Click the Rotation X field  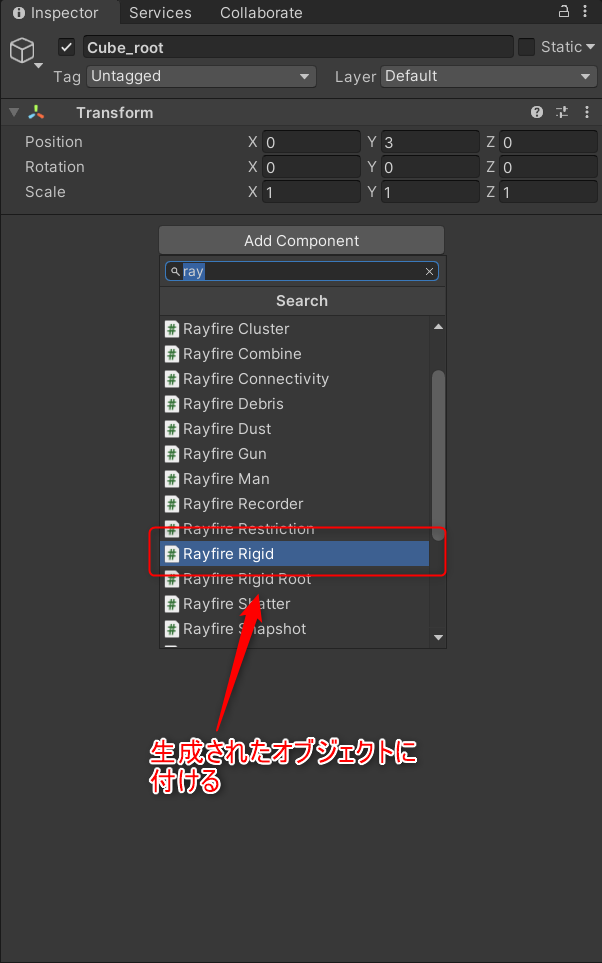(311, 167)
